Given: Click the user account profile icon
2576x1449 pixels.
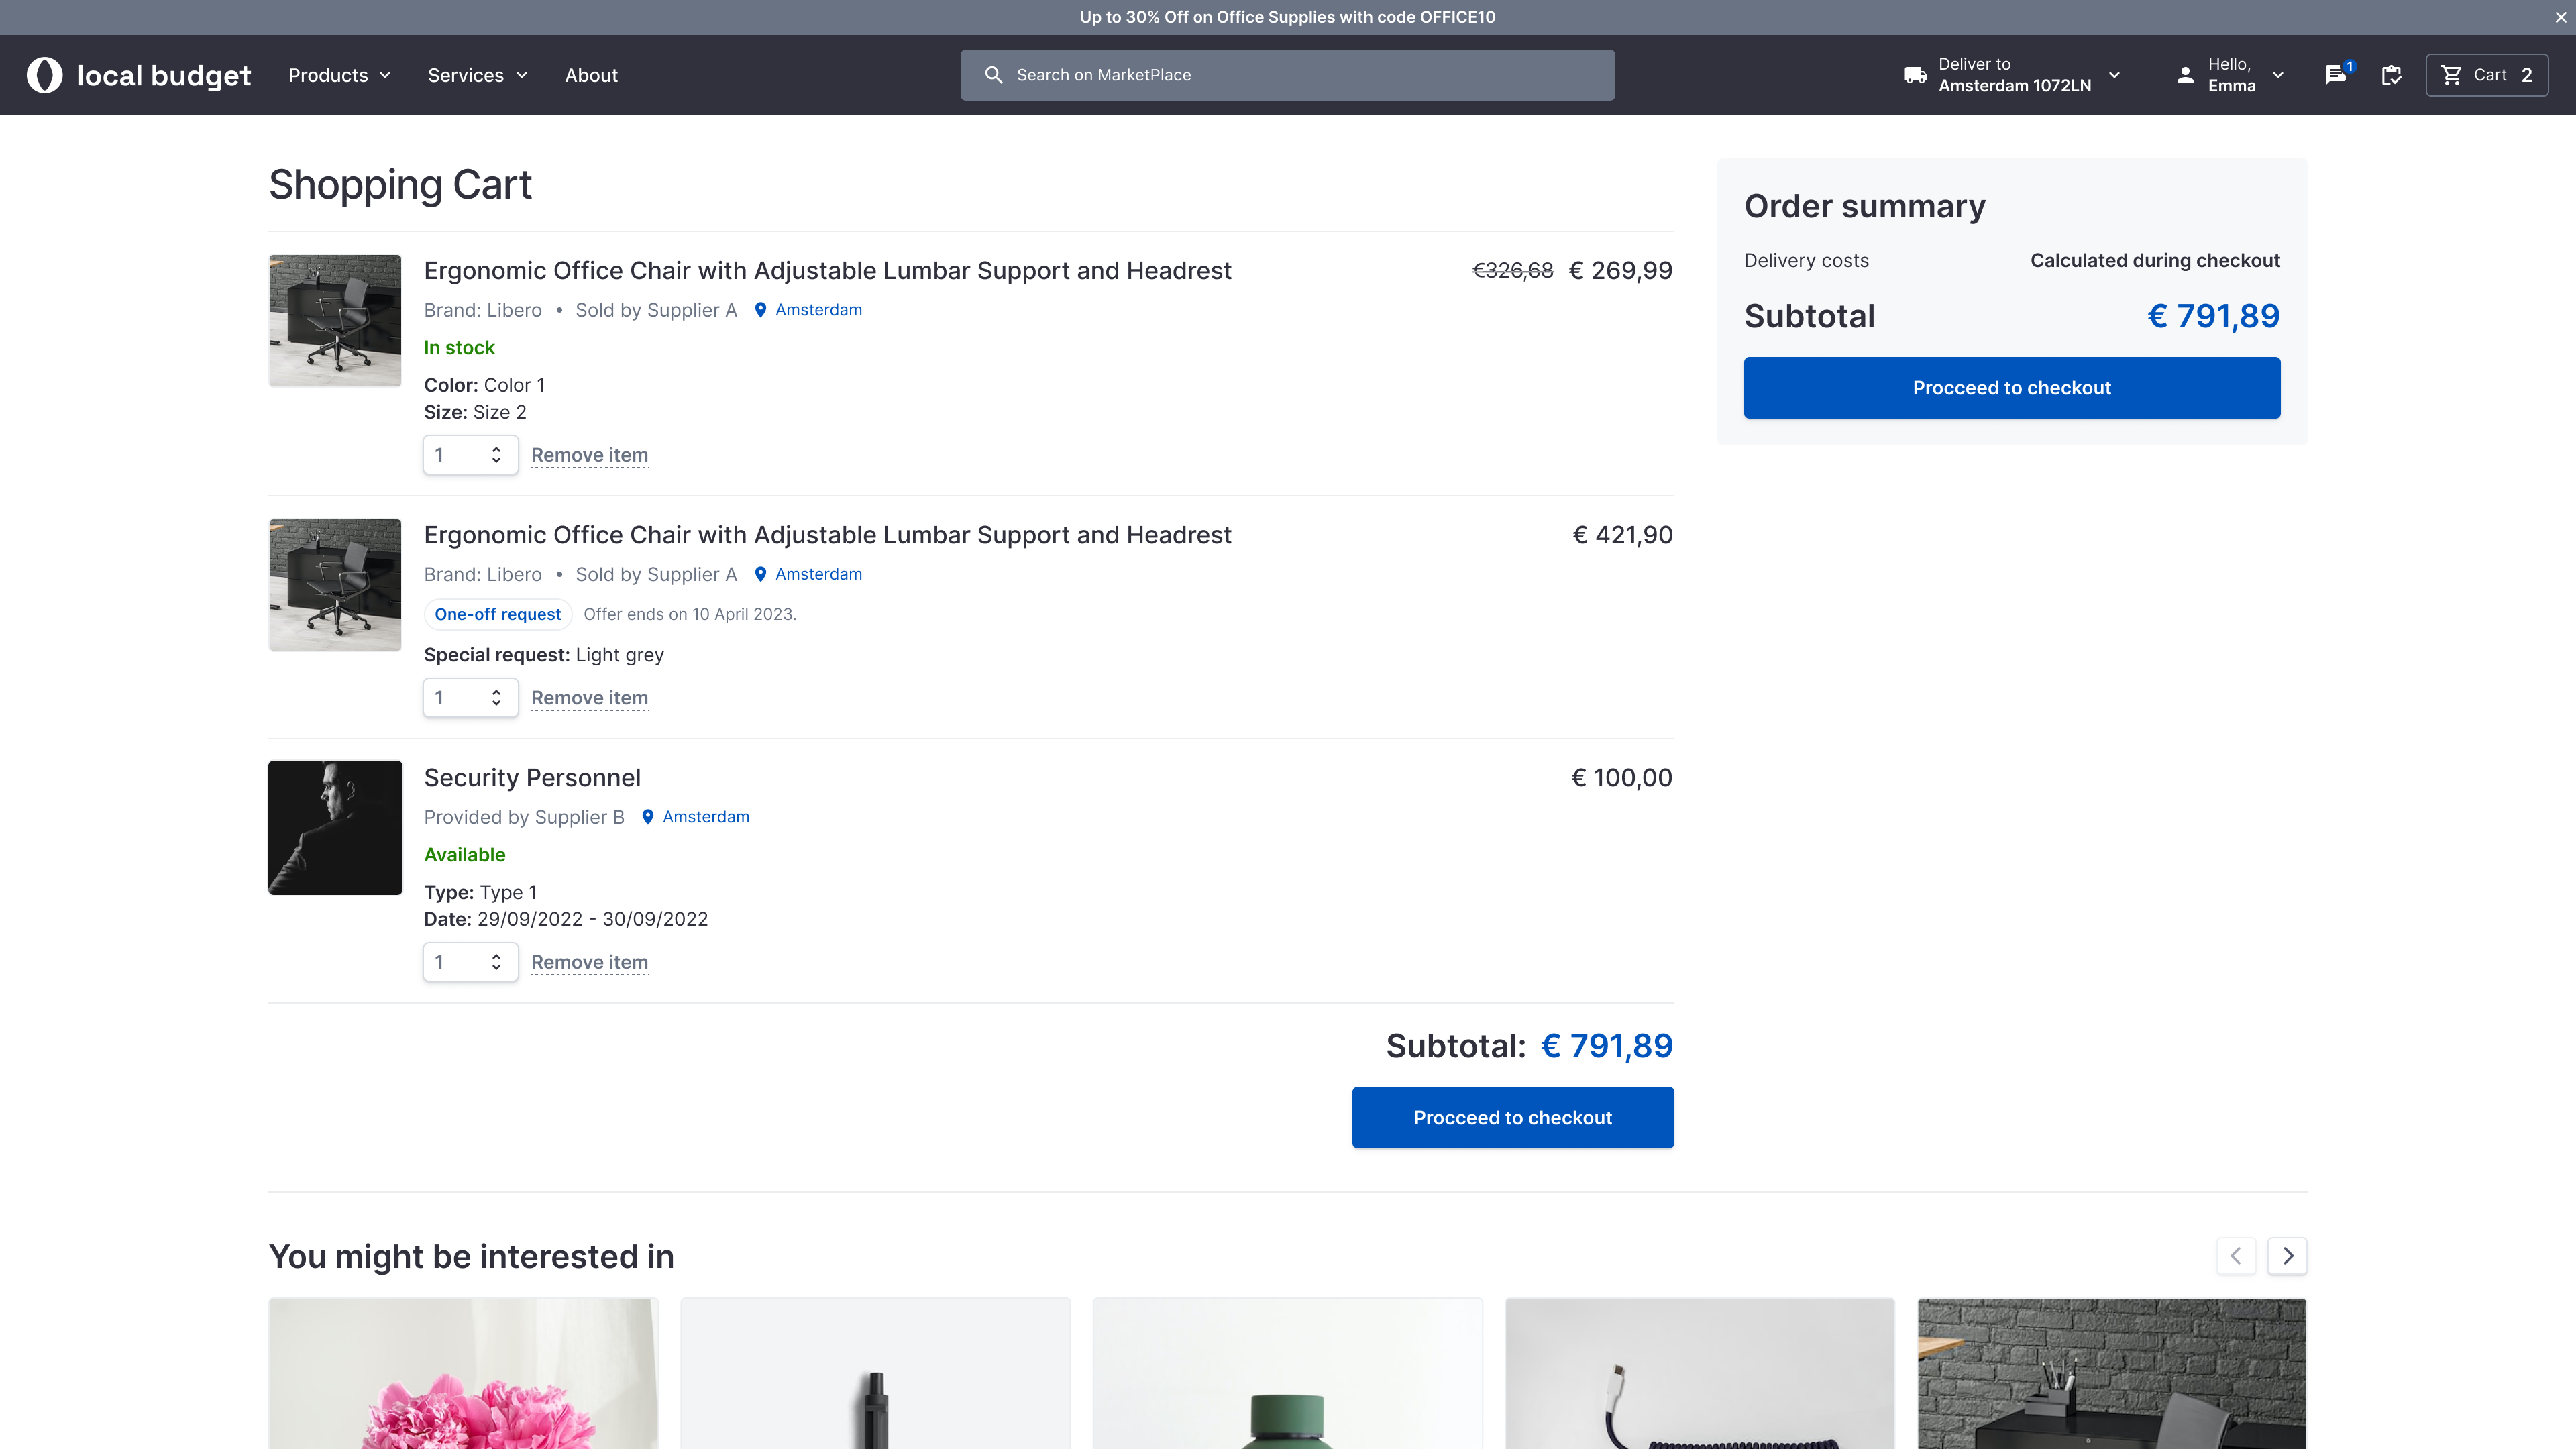Looking at the screenshot, I should tap(2185, 75).
